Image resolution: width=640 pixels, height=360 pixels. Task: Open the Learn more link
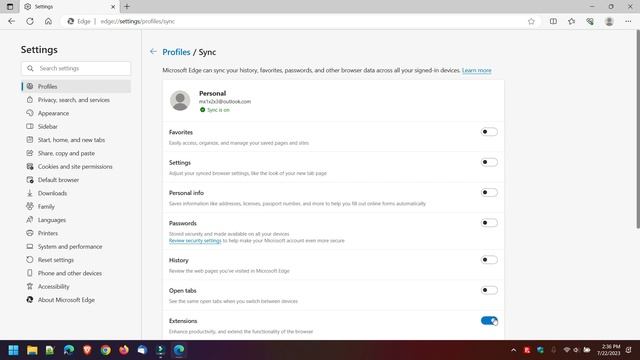pos(476,70)
